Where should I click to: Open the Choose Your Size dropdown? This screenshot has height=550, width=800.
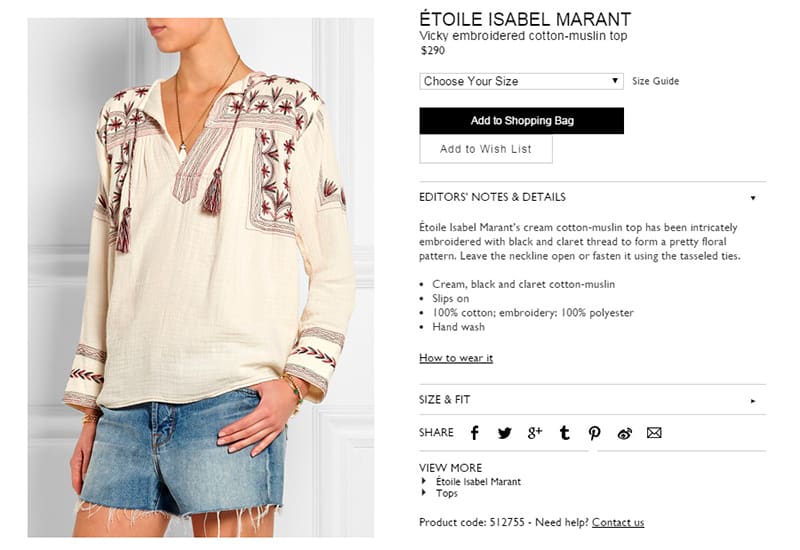(521, 81)
